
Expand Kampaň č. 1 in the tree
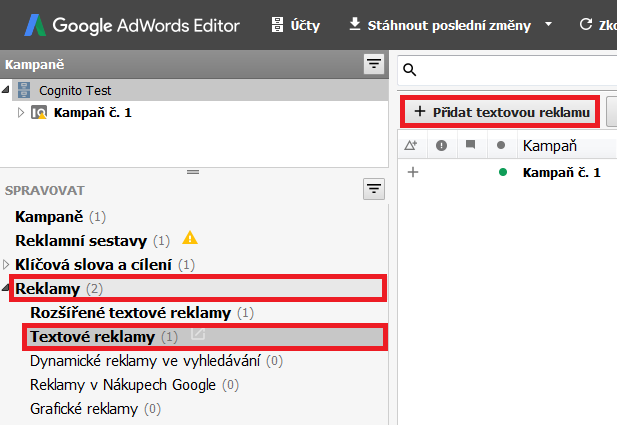21,113
